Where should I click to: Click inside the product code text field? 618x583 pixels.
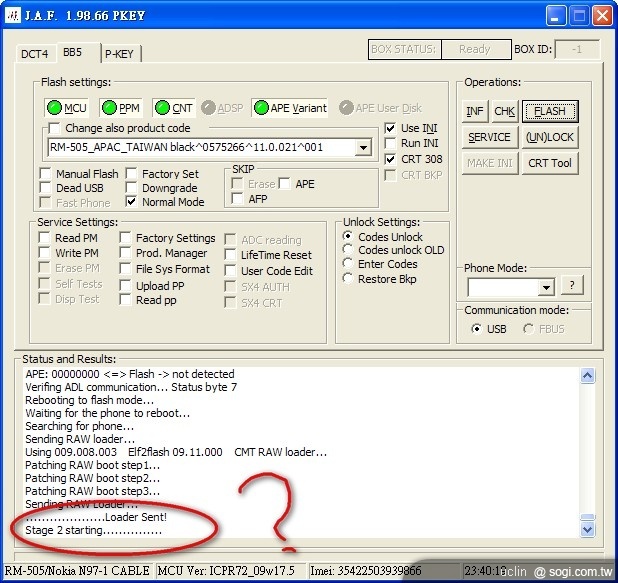click(x=201, y=148)
